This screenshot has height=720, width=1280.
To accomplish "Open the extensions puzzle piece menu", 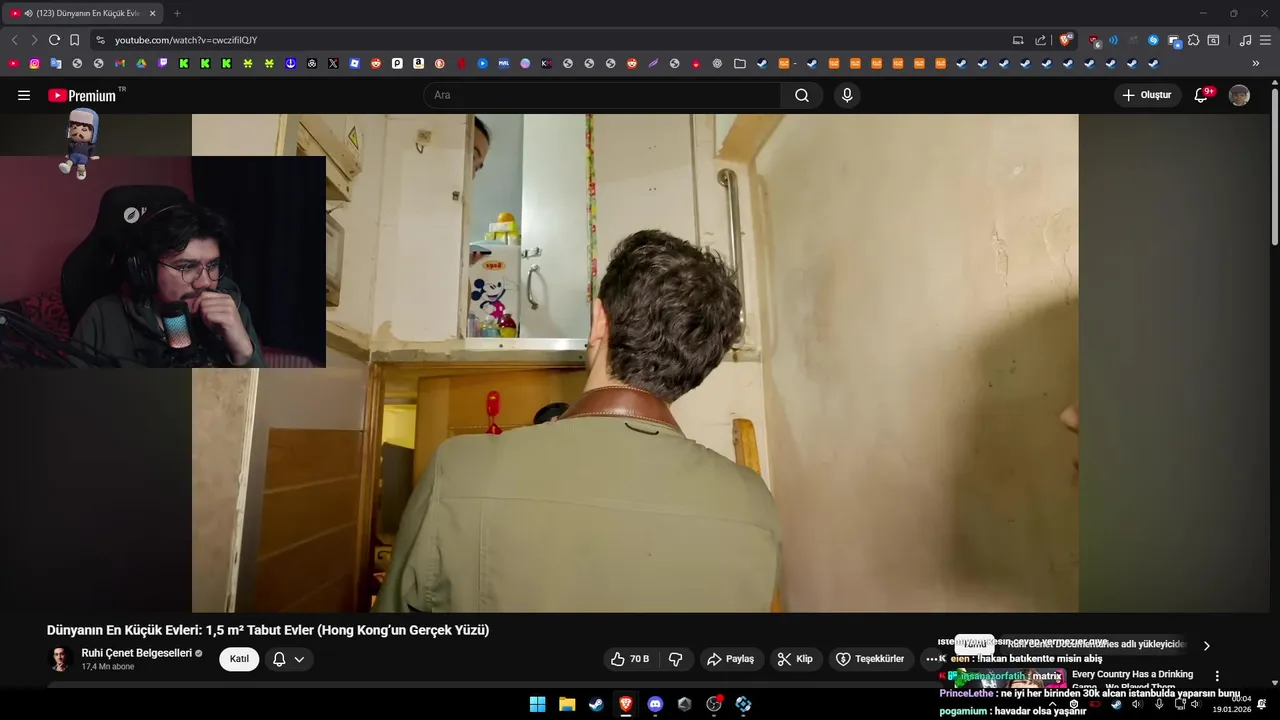I will [x=1193, y=40].
